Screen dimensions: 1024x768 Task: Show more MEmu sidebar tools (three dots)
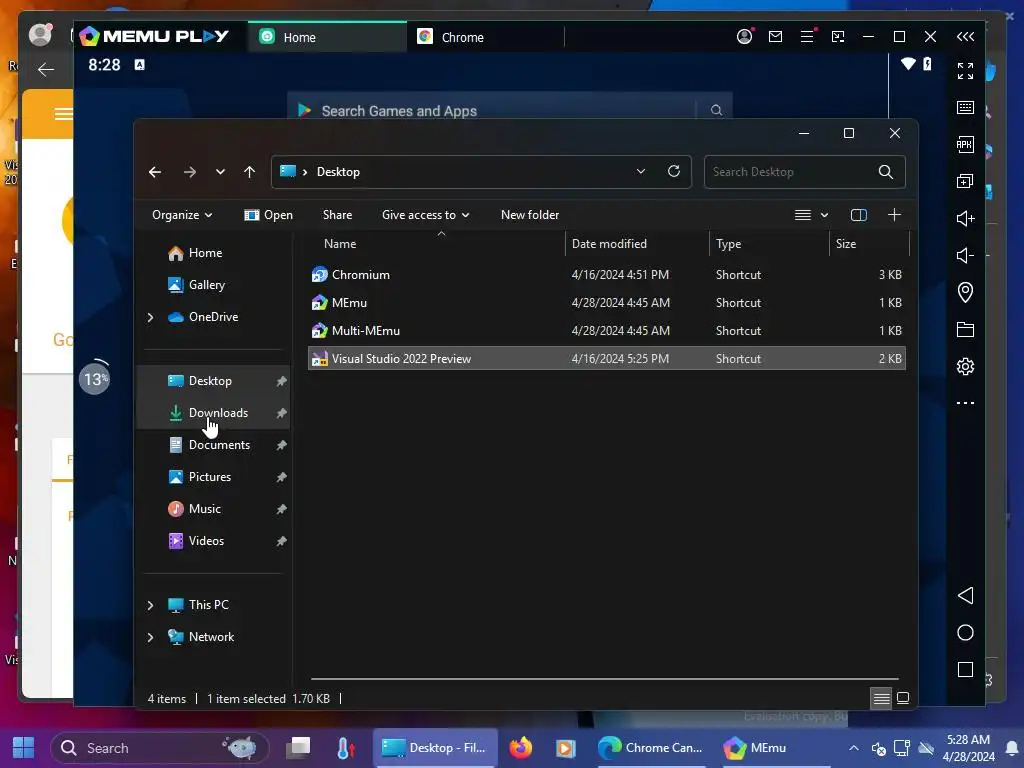click(x=965, y=403)
